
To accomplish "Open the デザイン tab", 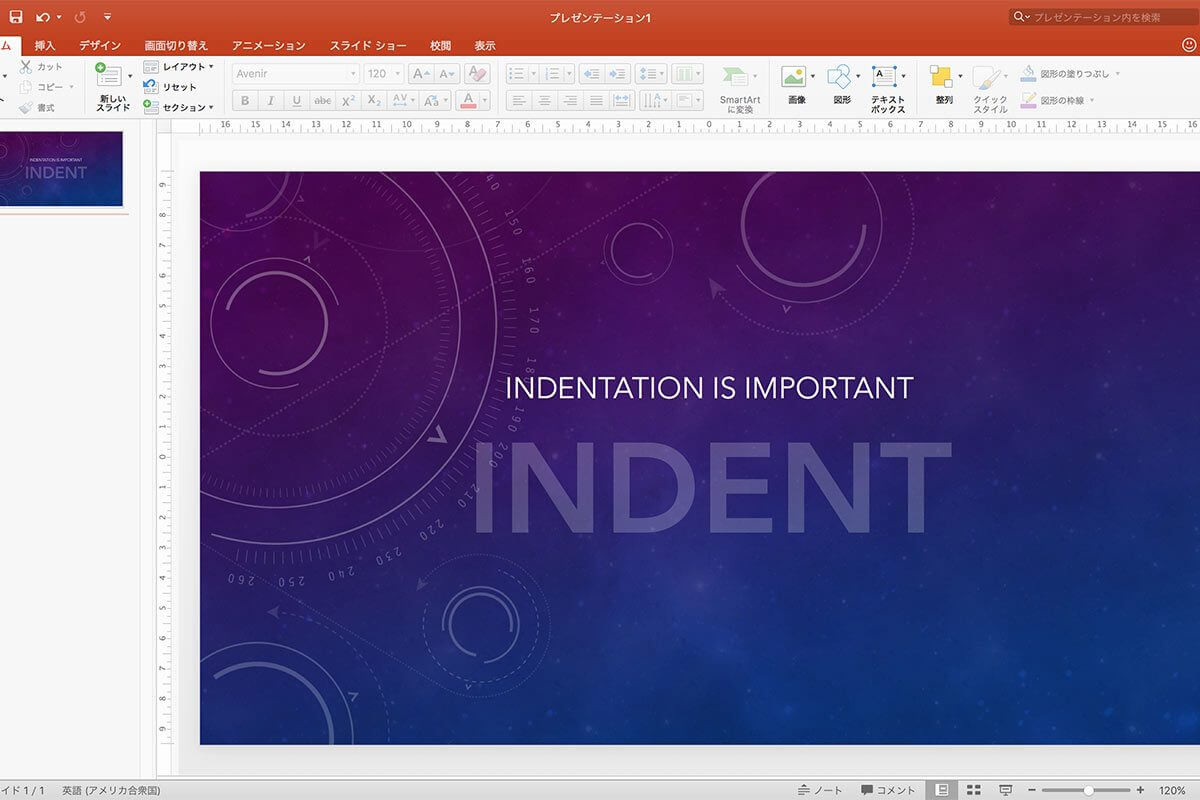I will 100,46.
